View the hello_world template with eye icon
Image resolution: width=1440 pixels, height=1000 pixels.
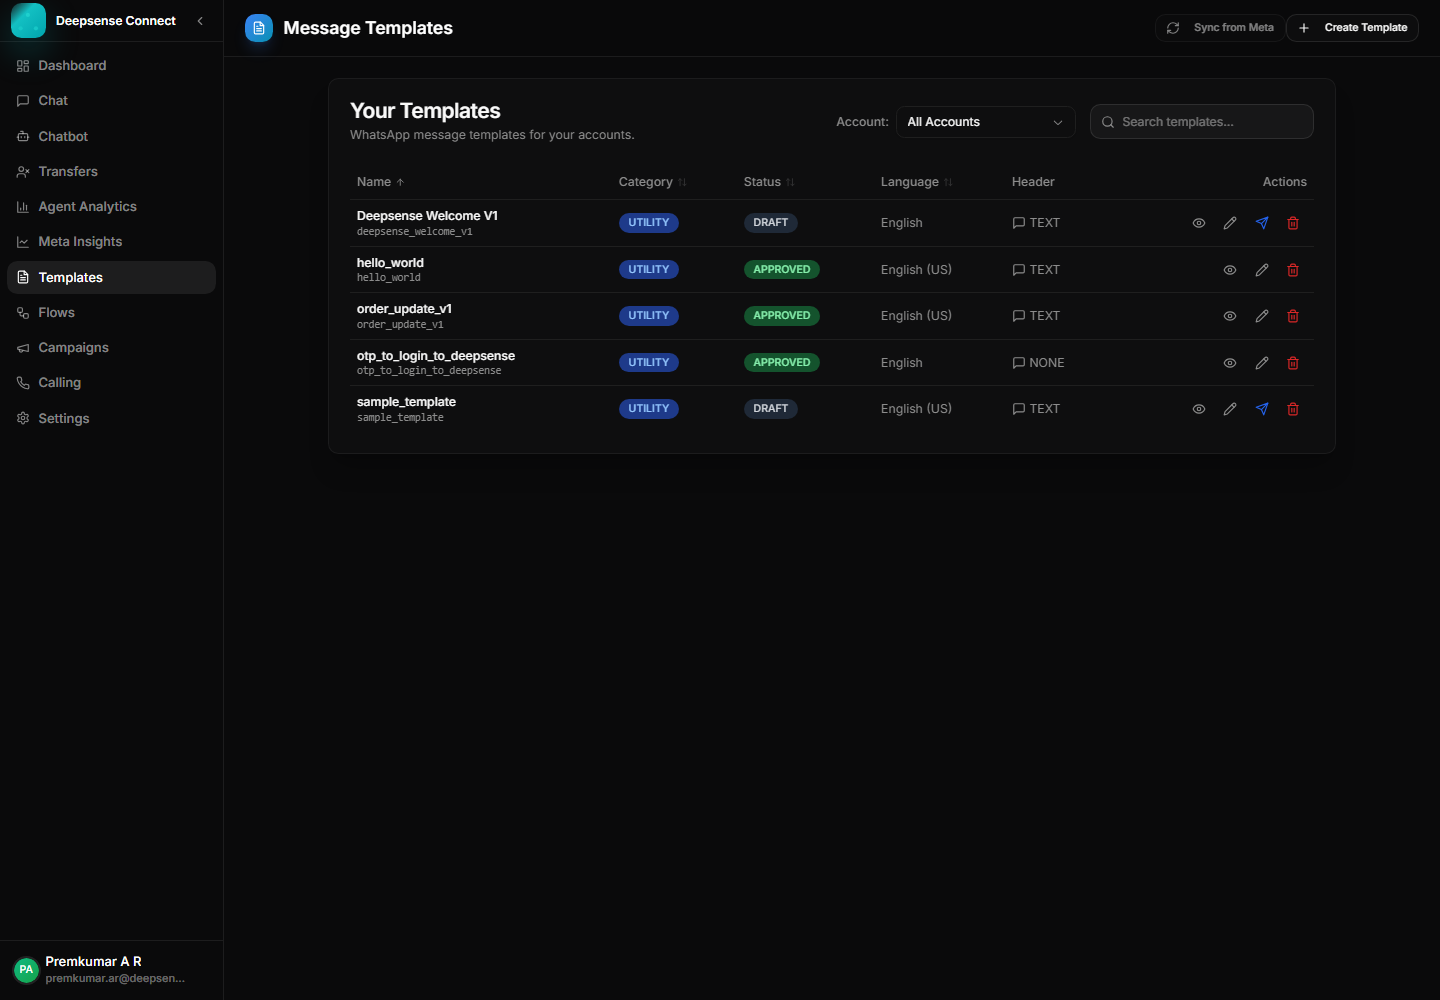(1230, 270)
